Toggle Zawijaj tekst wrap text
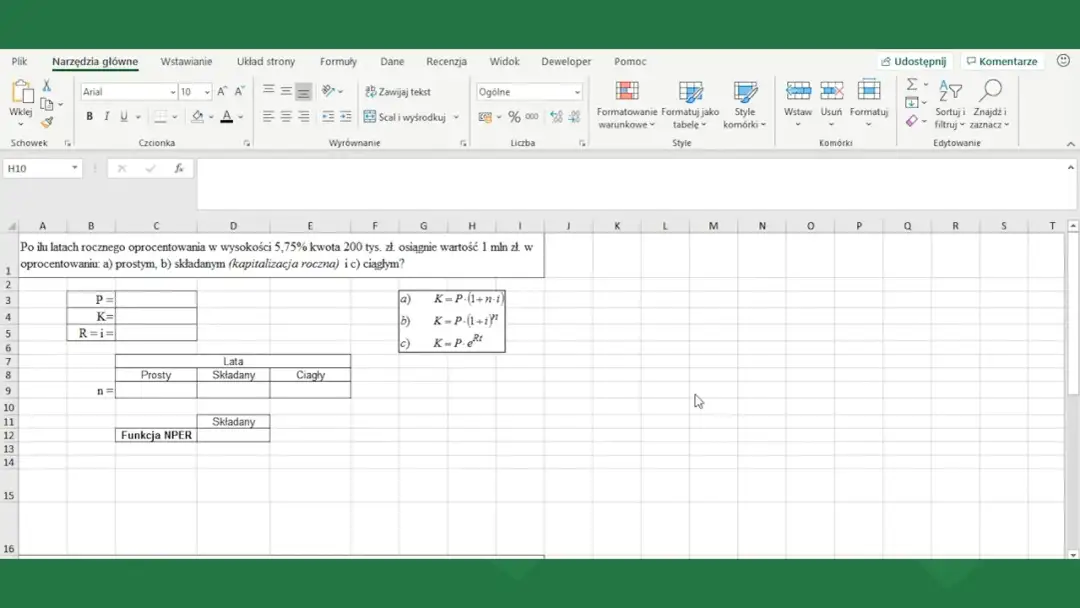 click(397, 92)
